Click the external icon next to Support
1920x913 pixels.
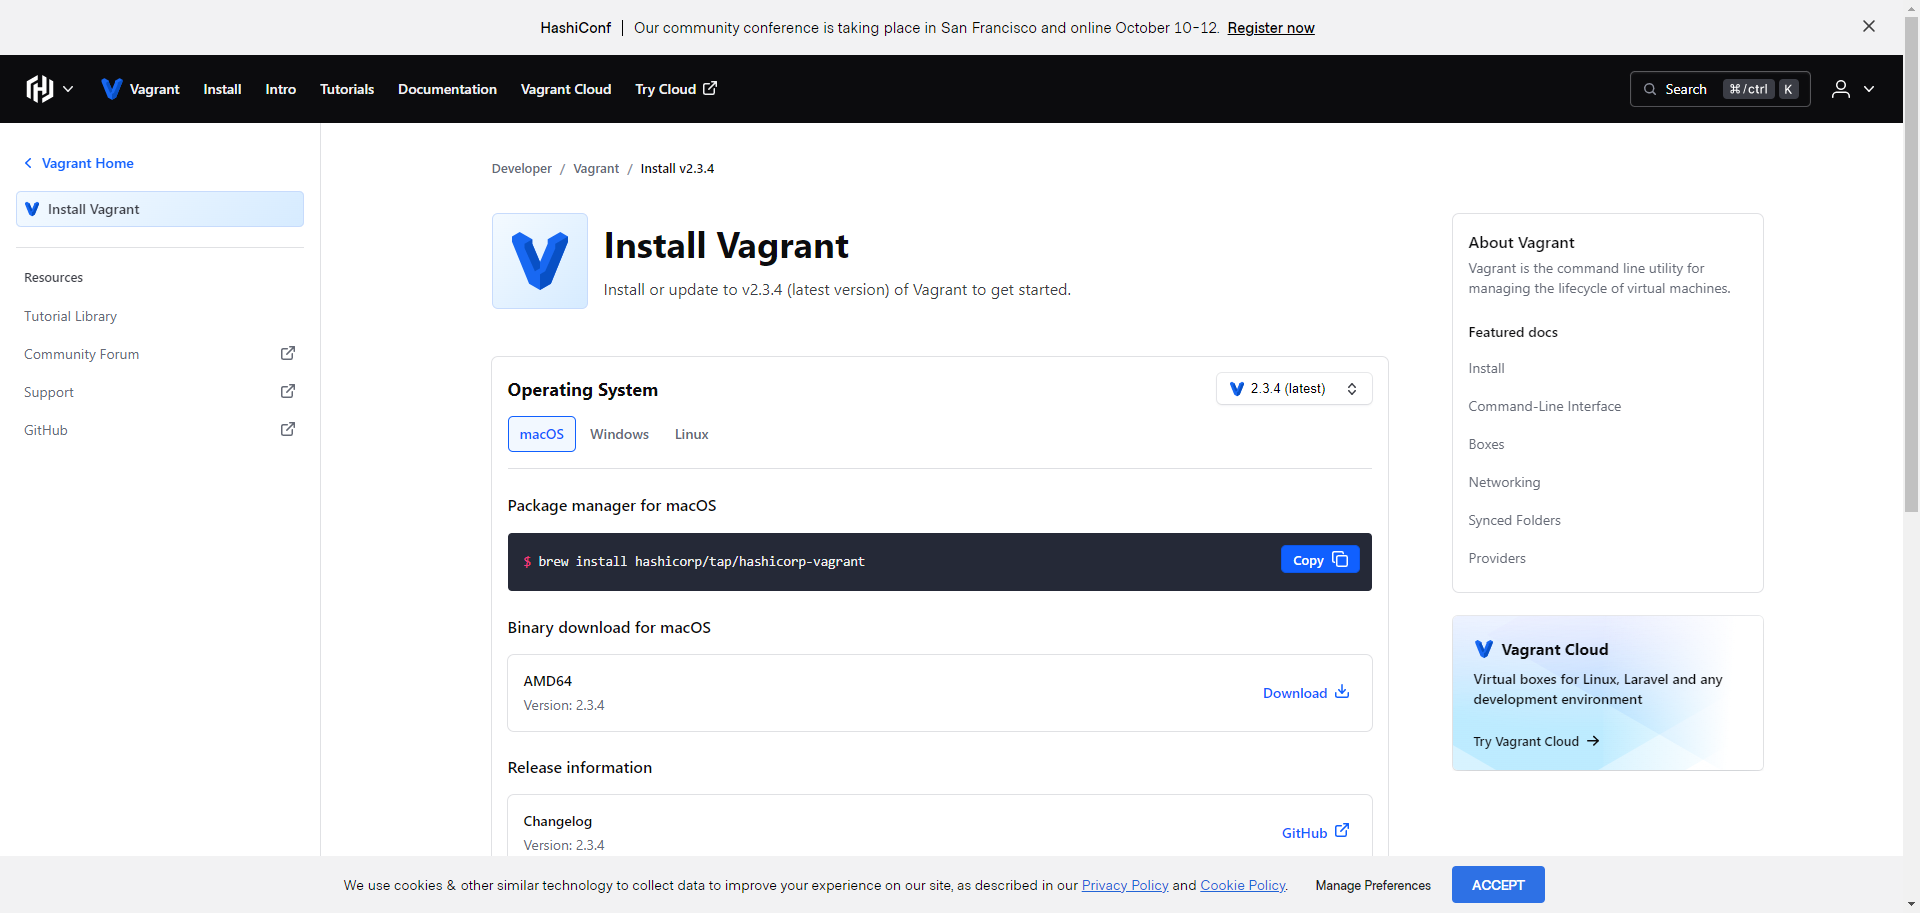(x=288, y=391)
